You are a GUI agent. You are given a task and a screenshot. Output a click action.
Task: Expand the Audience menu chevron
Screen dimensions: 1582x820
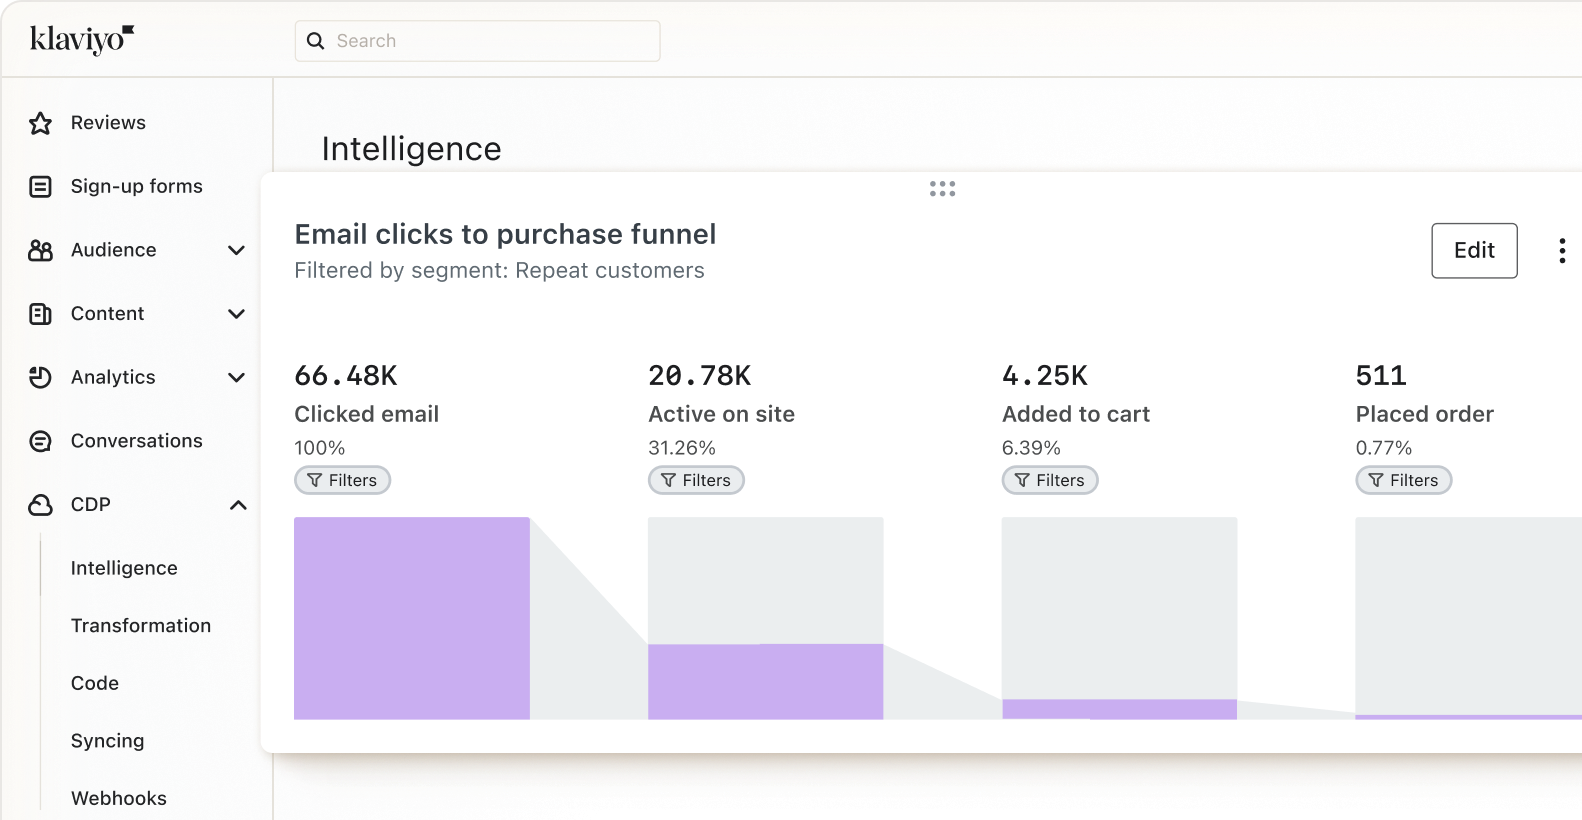(236, 250)
